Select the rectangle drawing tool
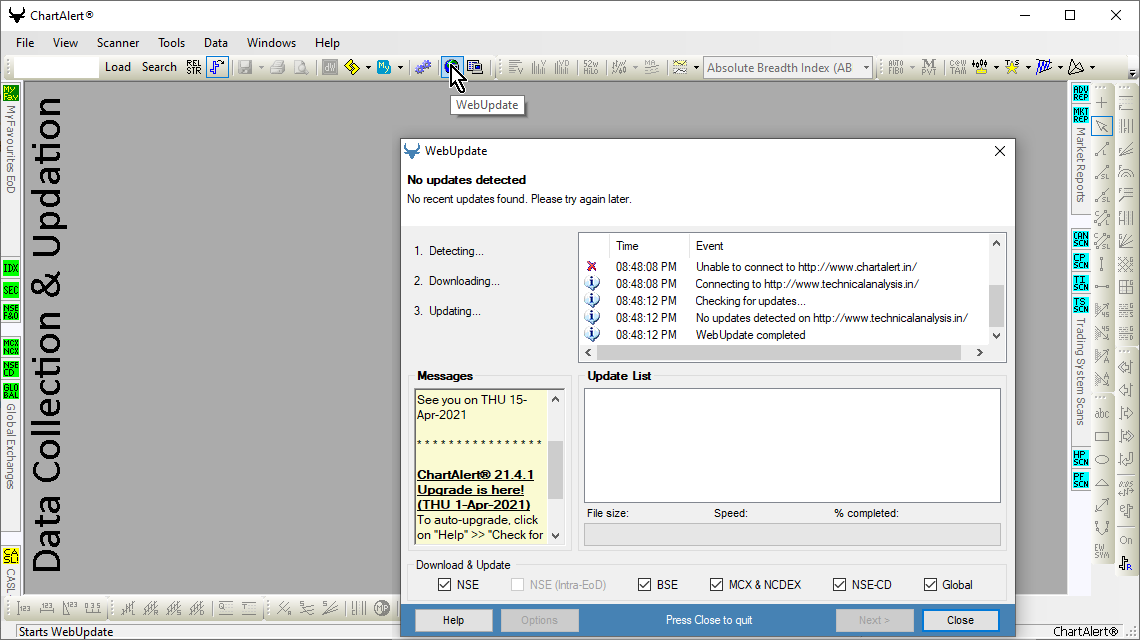Viewport: 1140px width, 640px height. point(1102,436)
